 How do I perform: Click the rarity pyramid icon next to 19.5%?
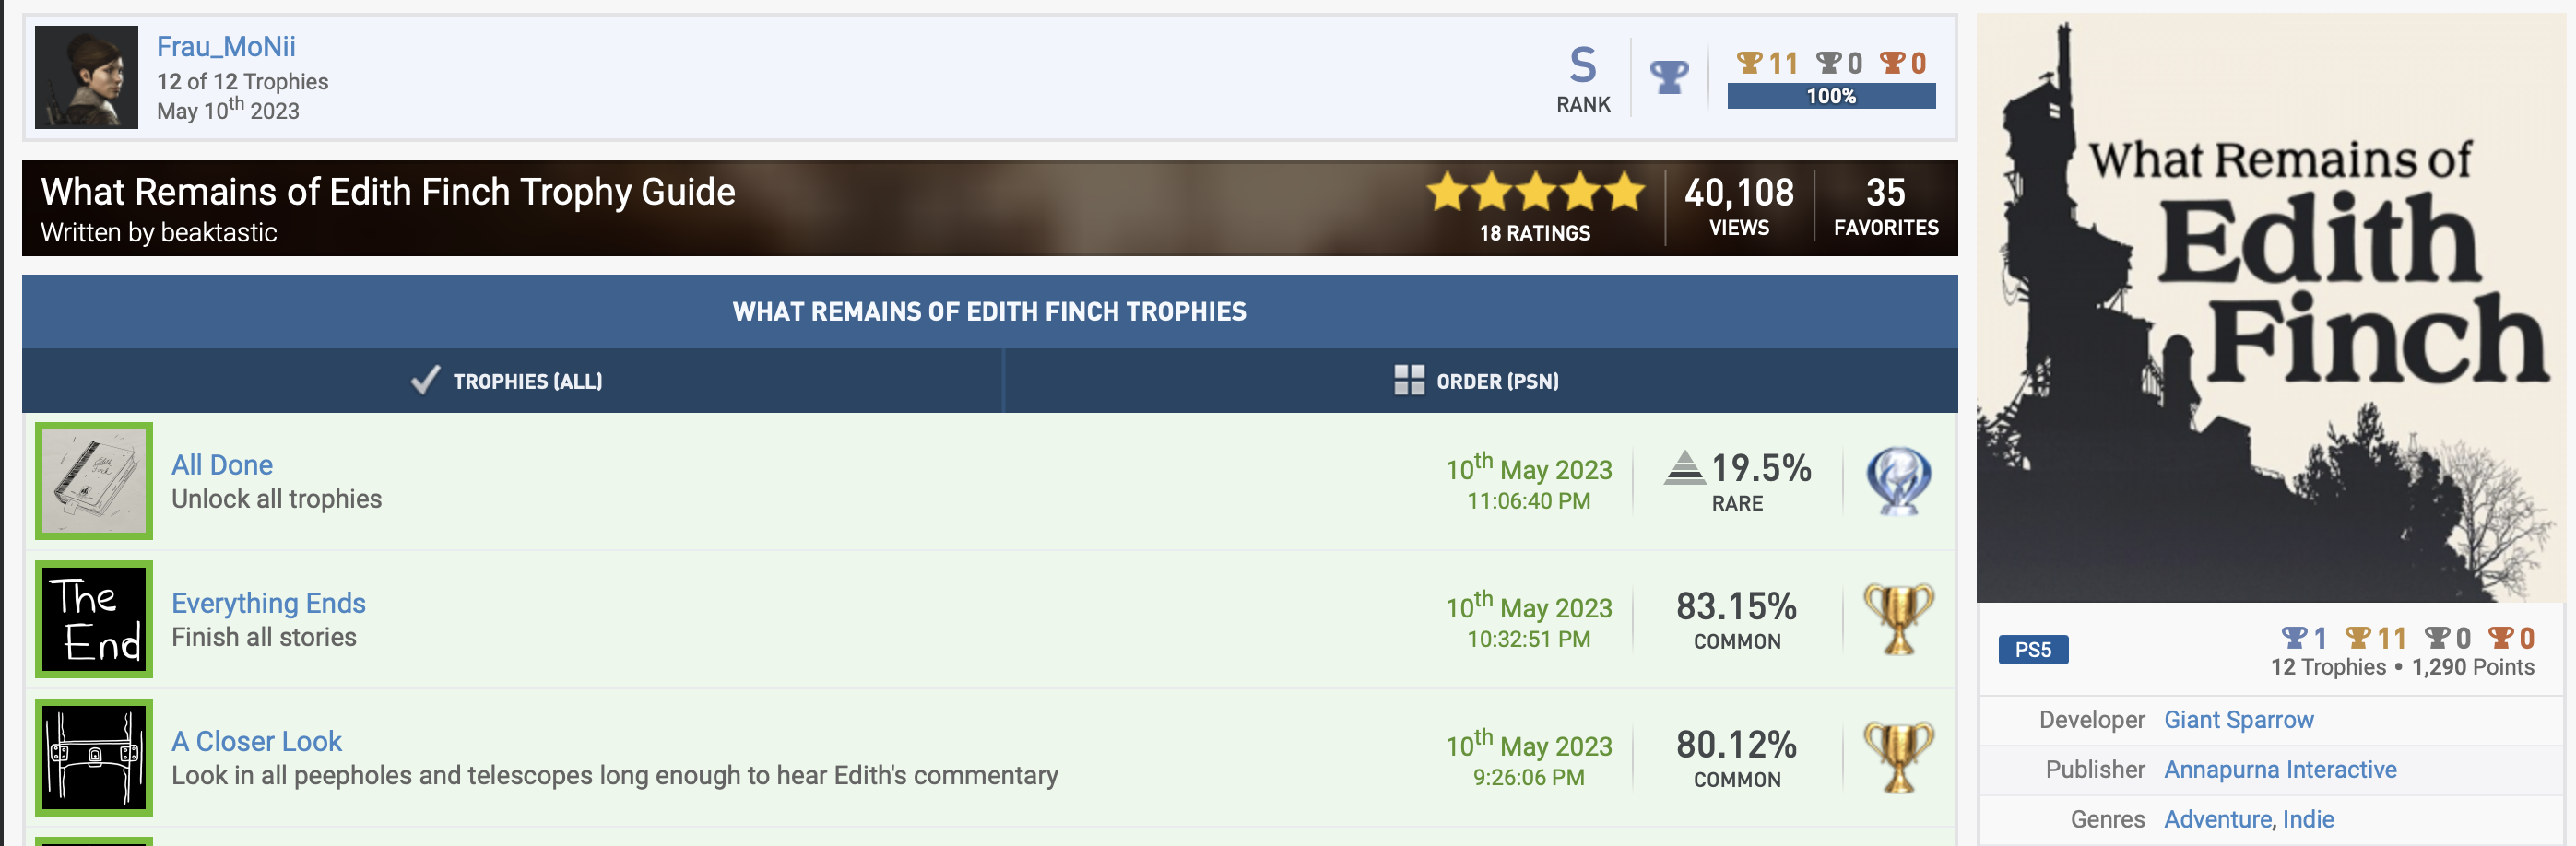(x=1685, y=467)
